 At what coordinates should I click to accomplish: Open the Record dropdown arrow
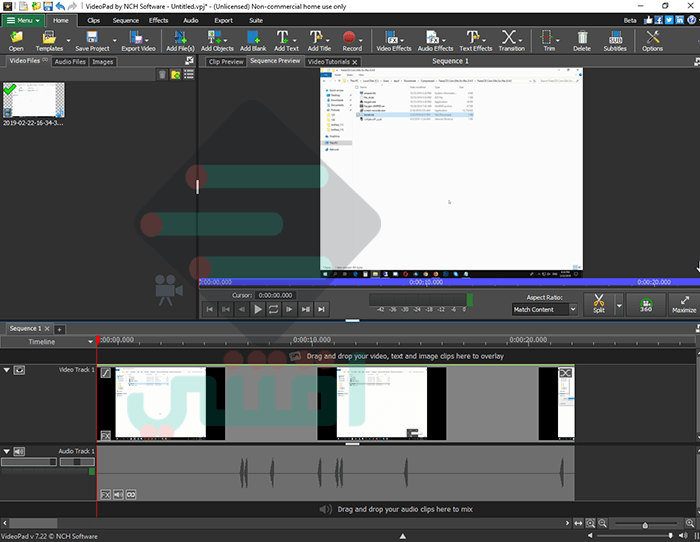[x=360, y=41]
